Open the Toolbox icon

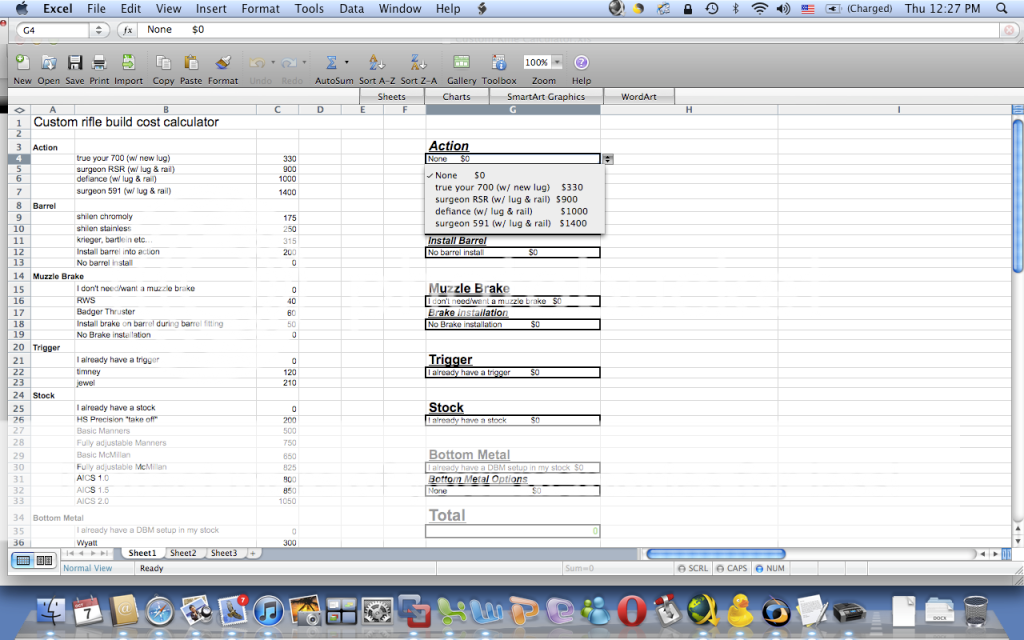[x=499, y=63]
